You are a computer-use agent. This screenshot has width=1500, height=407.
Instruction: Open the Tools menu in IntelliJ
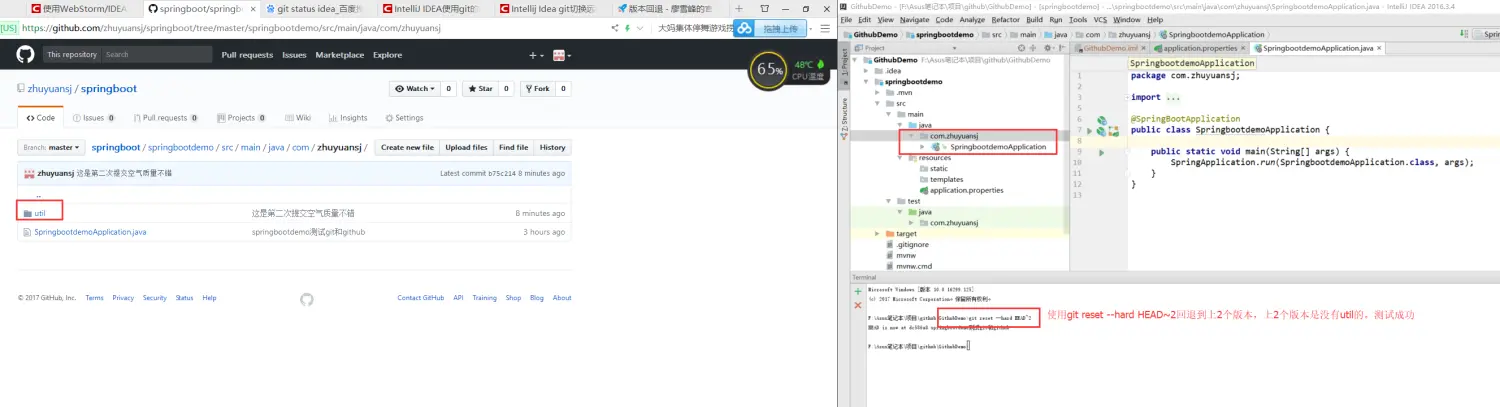[x=1078, y=20]
